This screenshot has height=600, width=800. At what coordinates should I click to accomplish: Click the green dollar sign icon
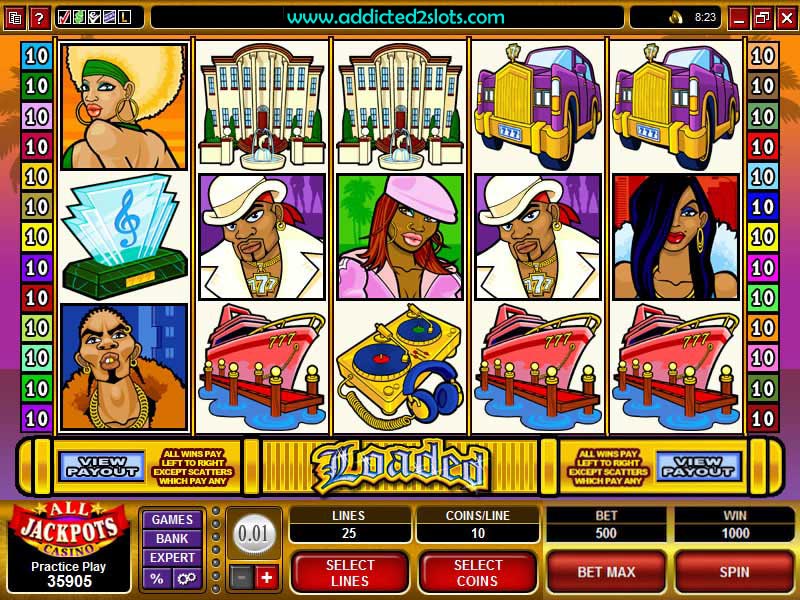[x=80, y=18]
